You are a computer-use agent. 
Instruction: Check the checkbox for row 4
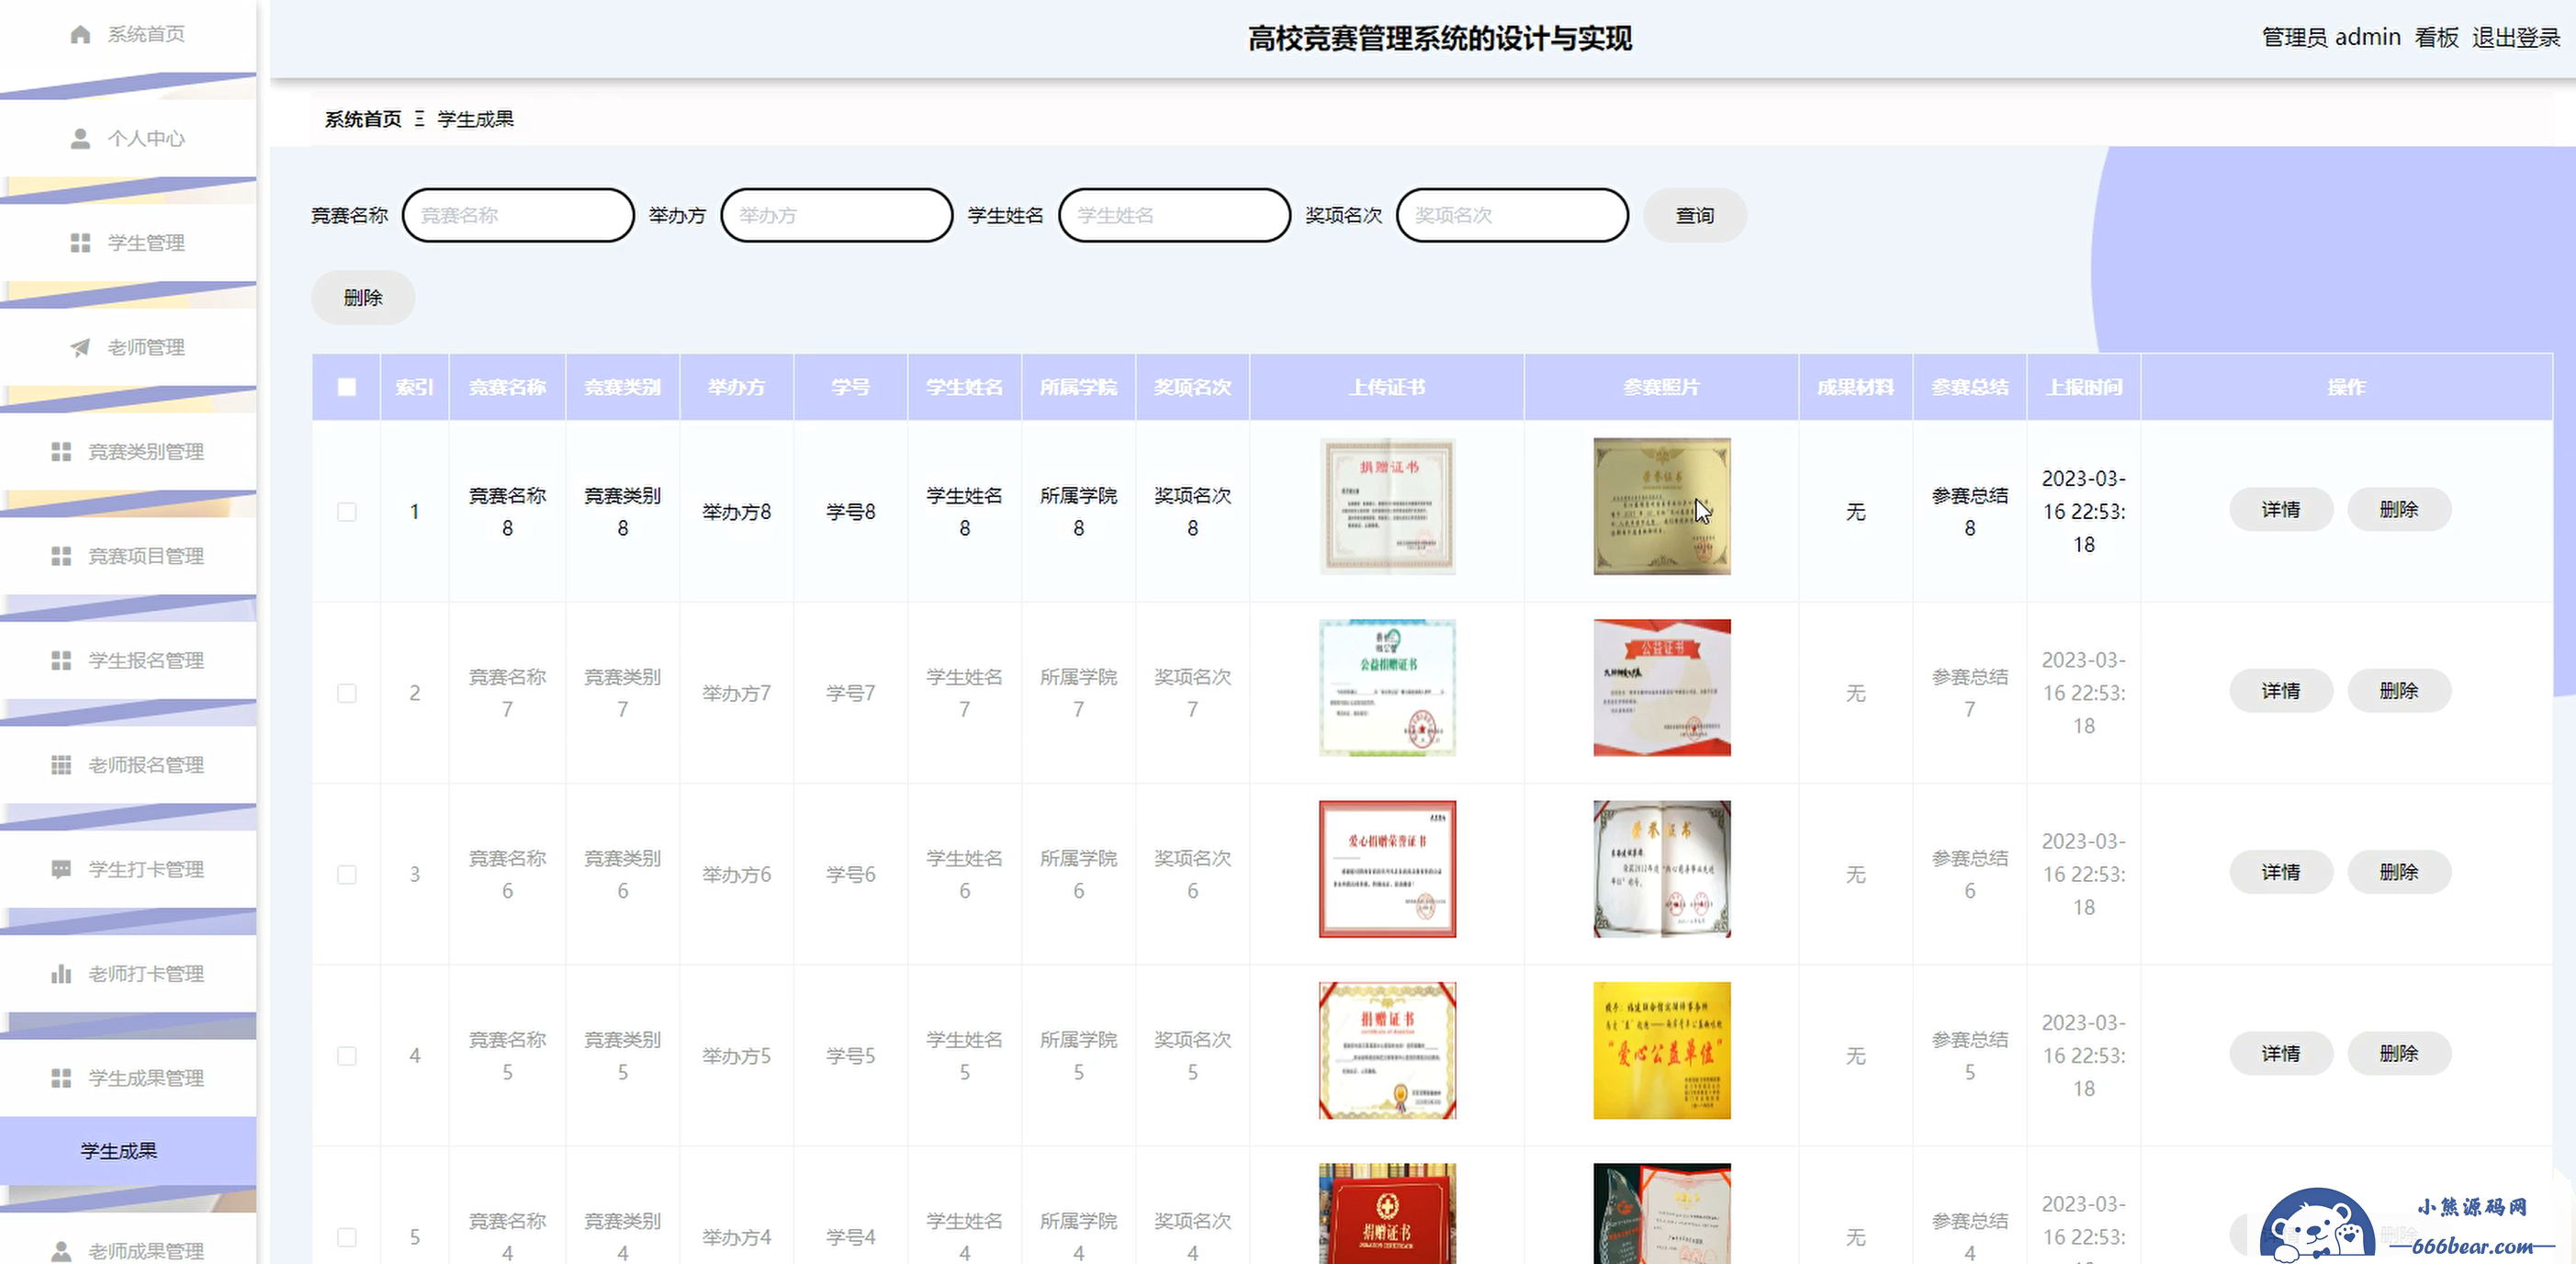[x=347, y=1056]
